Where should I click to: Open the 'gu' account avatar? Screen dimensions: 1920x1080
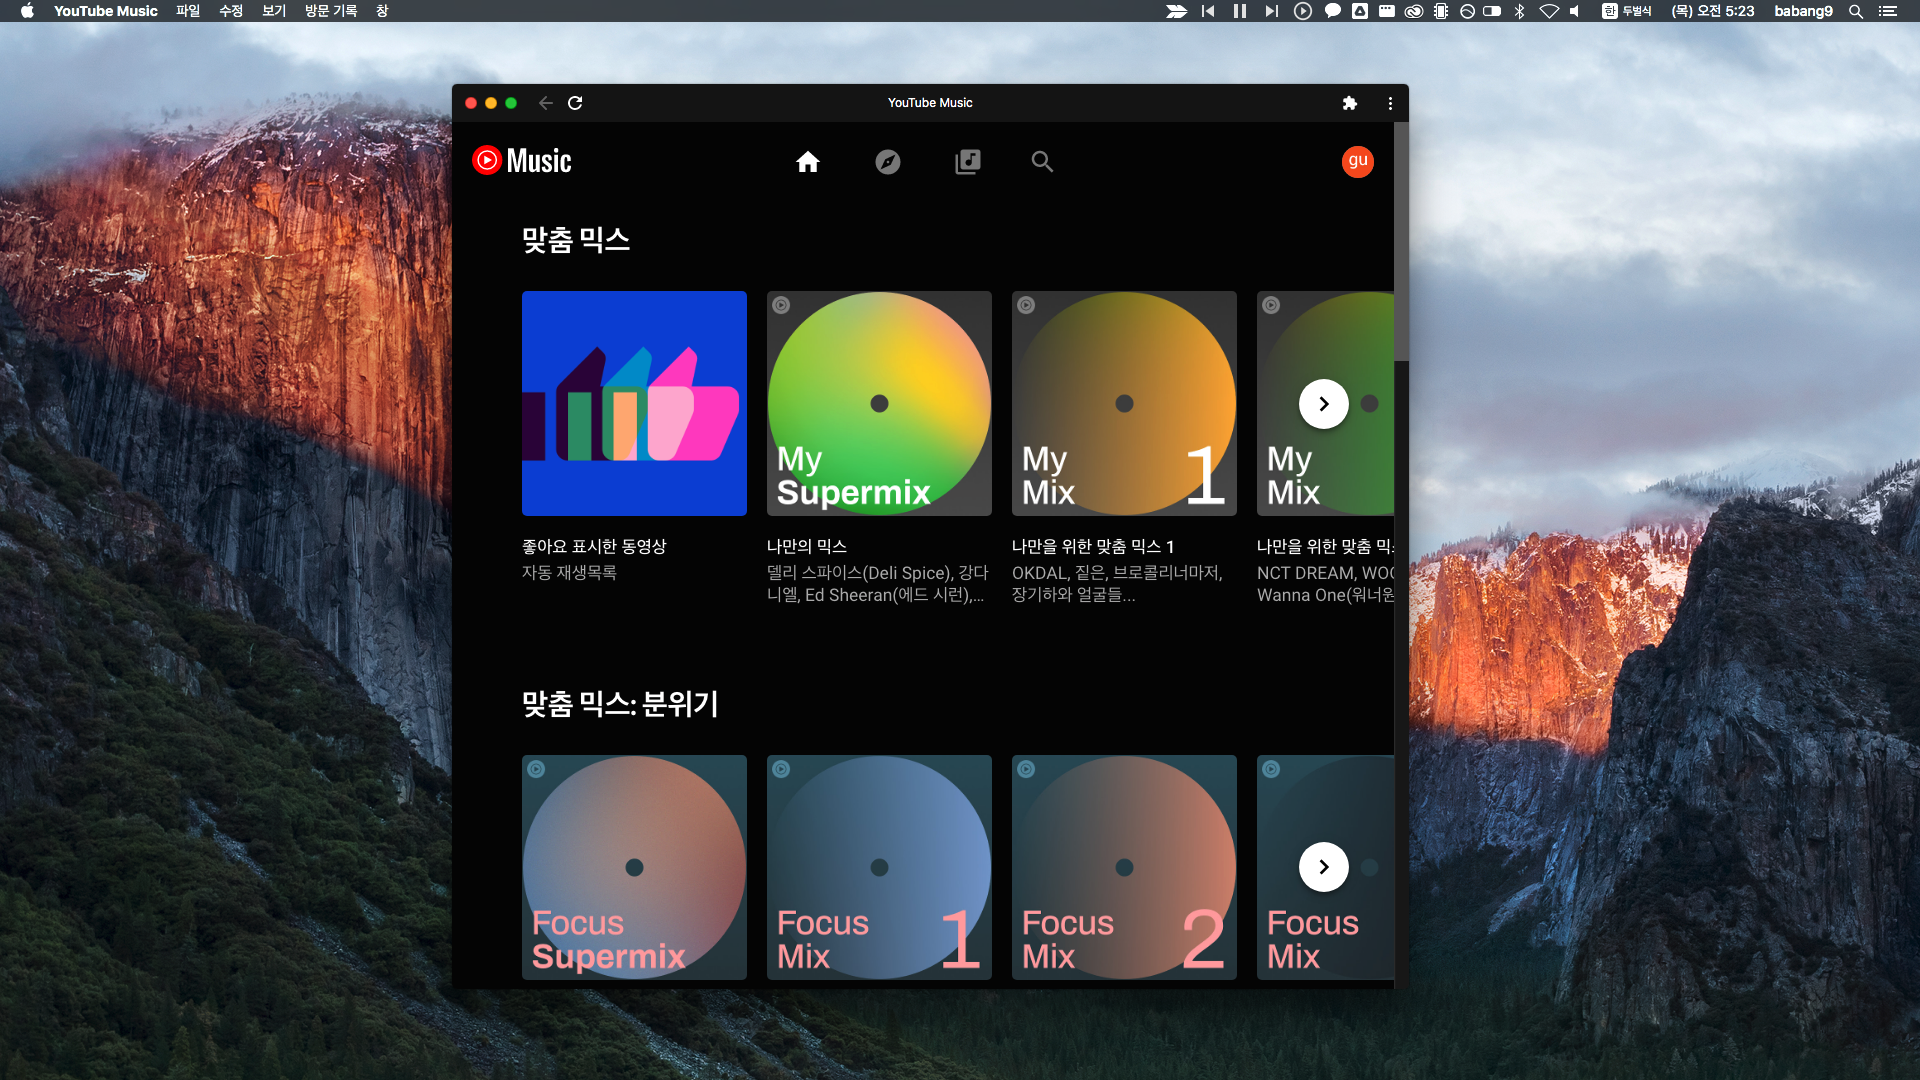pyautogui.click(x=1357, y=162)
